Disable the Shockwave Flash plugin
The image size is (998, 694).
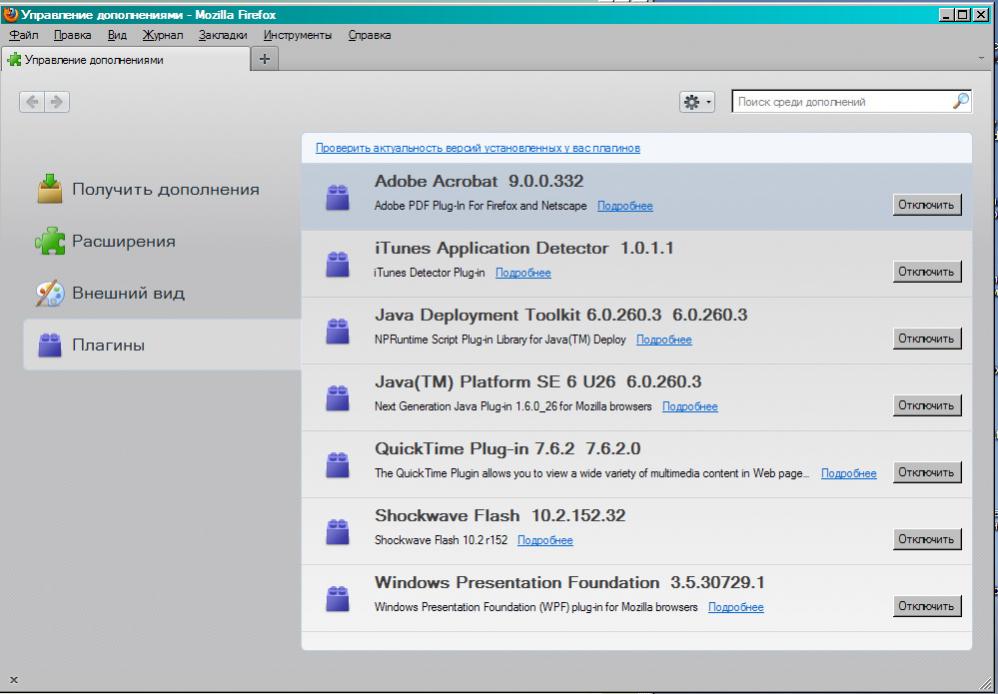[x=927, y=539]
